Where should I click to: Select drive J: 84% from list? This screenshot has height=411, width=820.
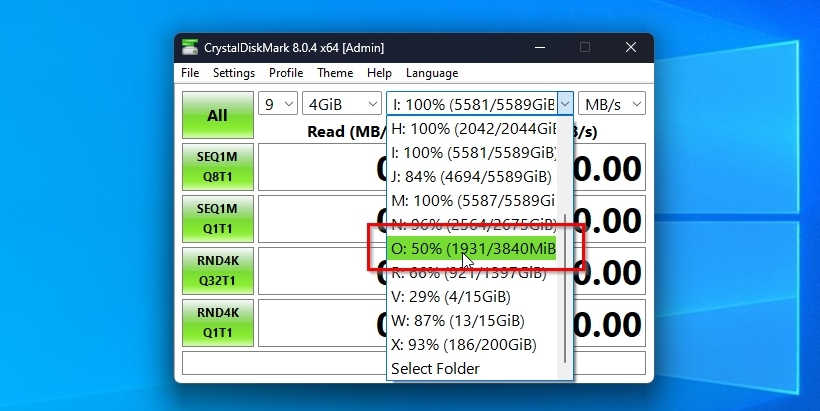[x=472, y=177]
